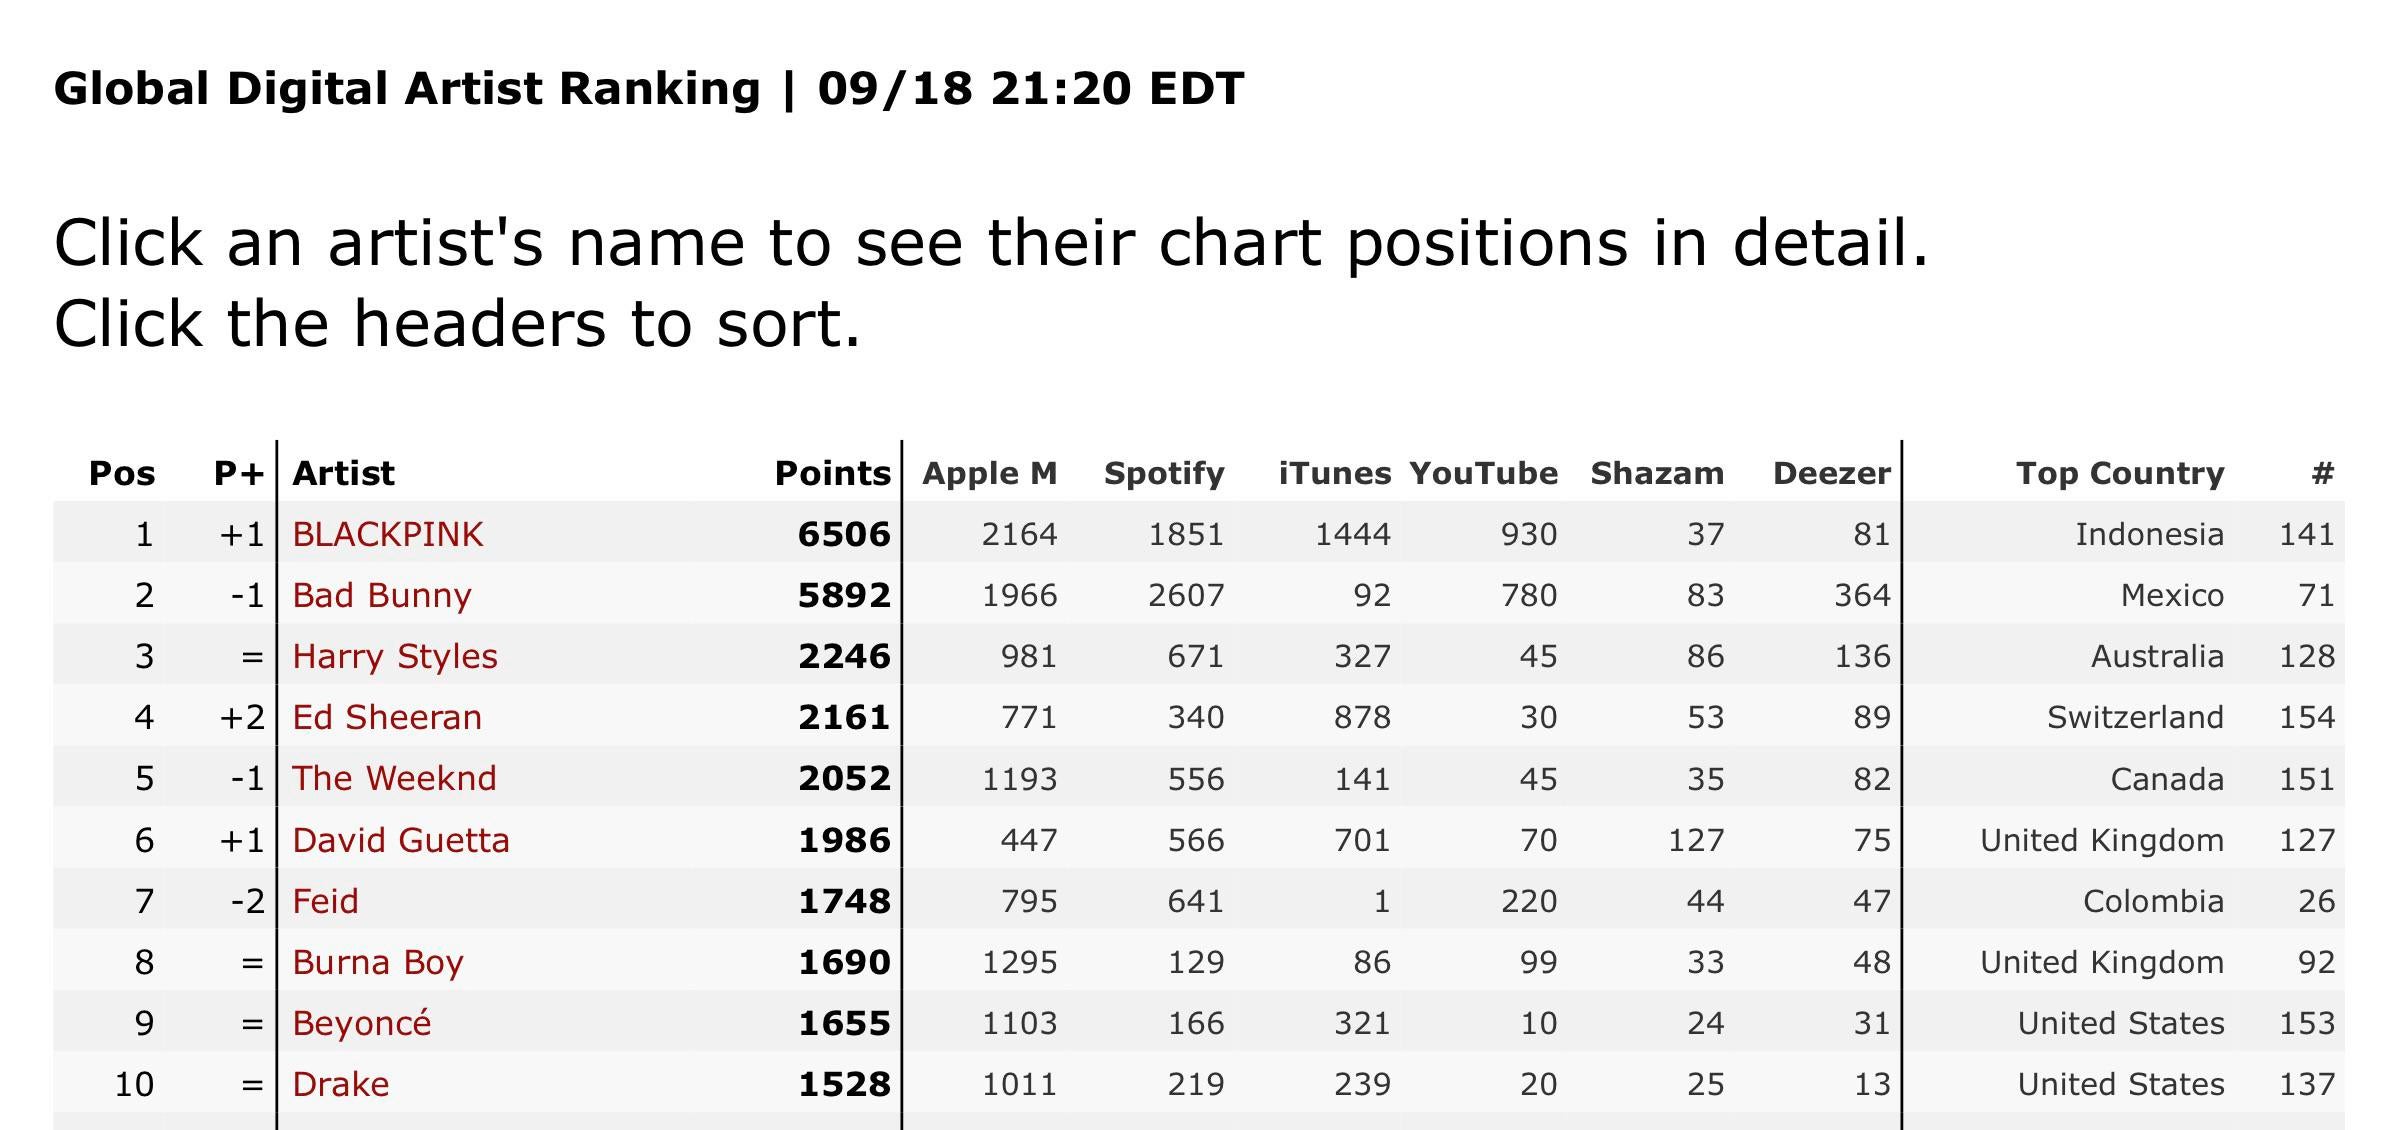2386x1130 pixels.
Task: Sort by Shazam column header
Action: click(1657, 473)
